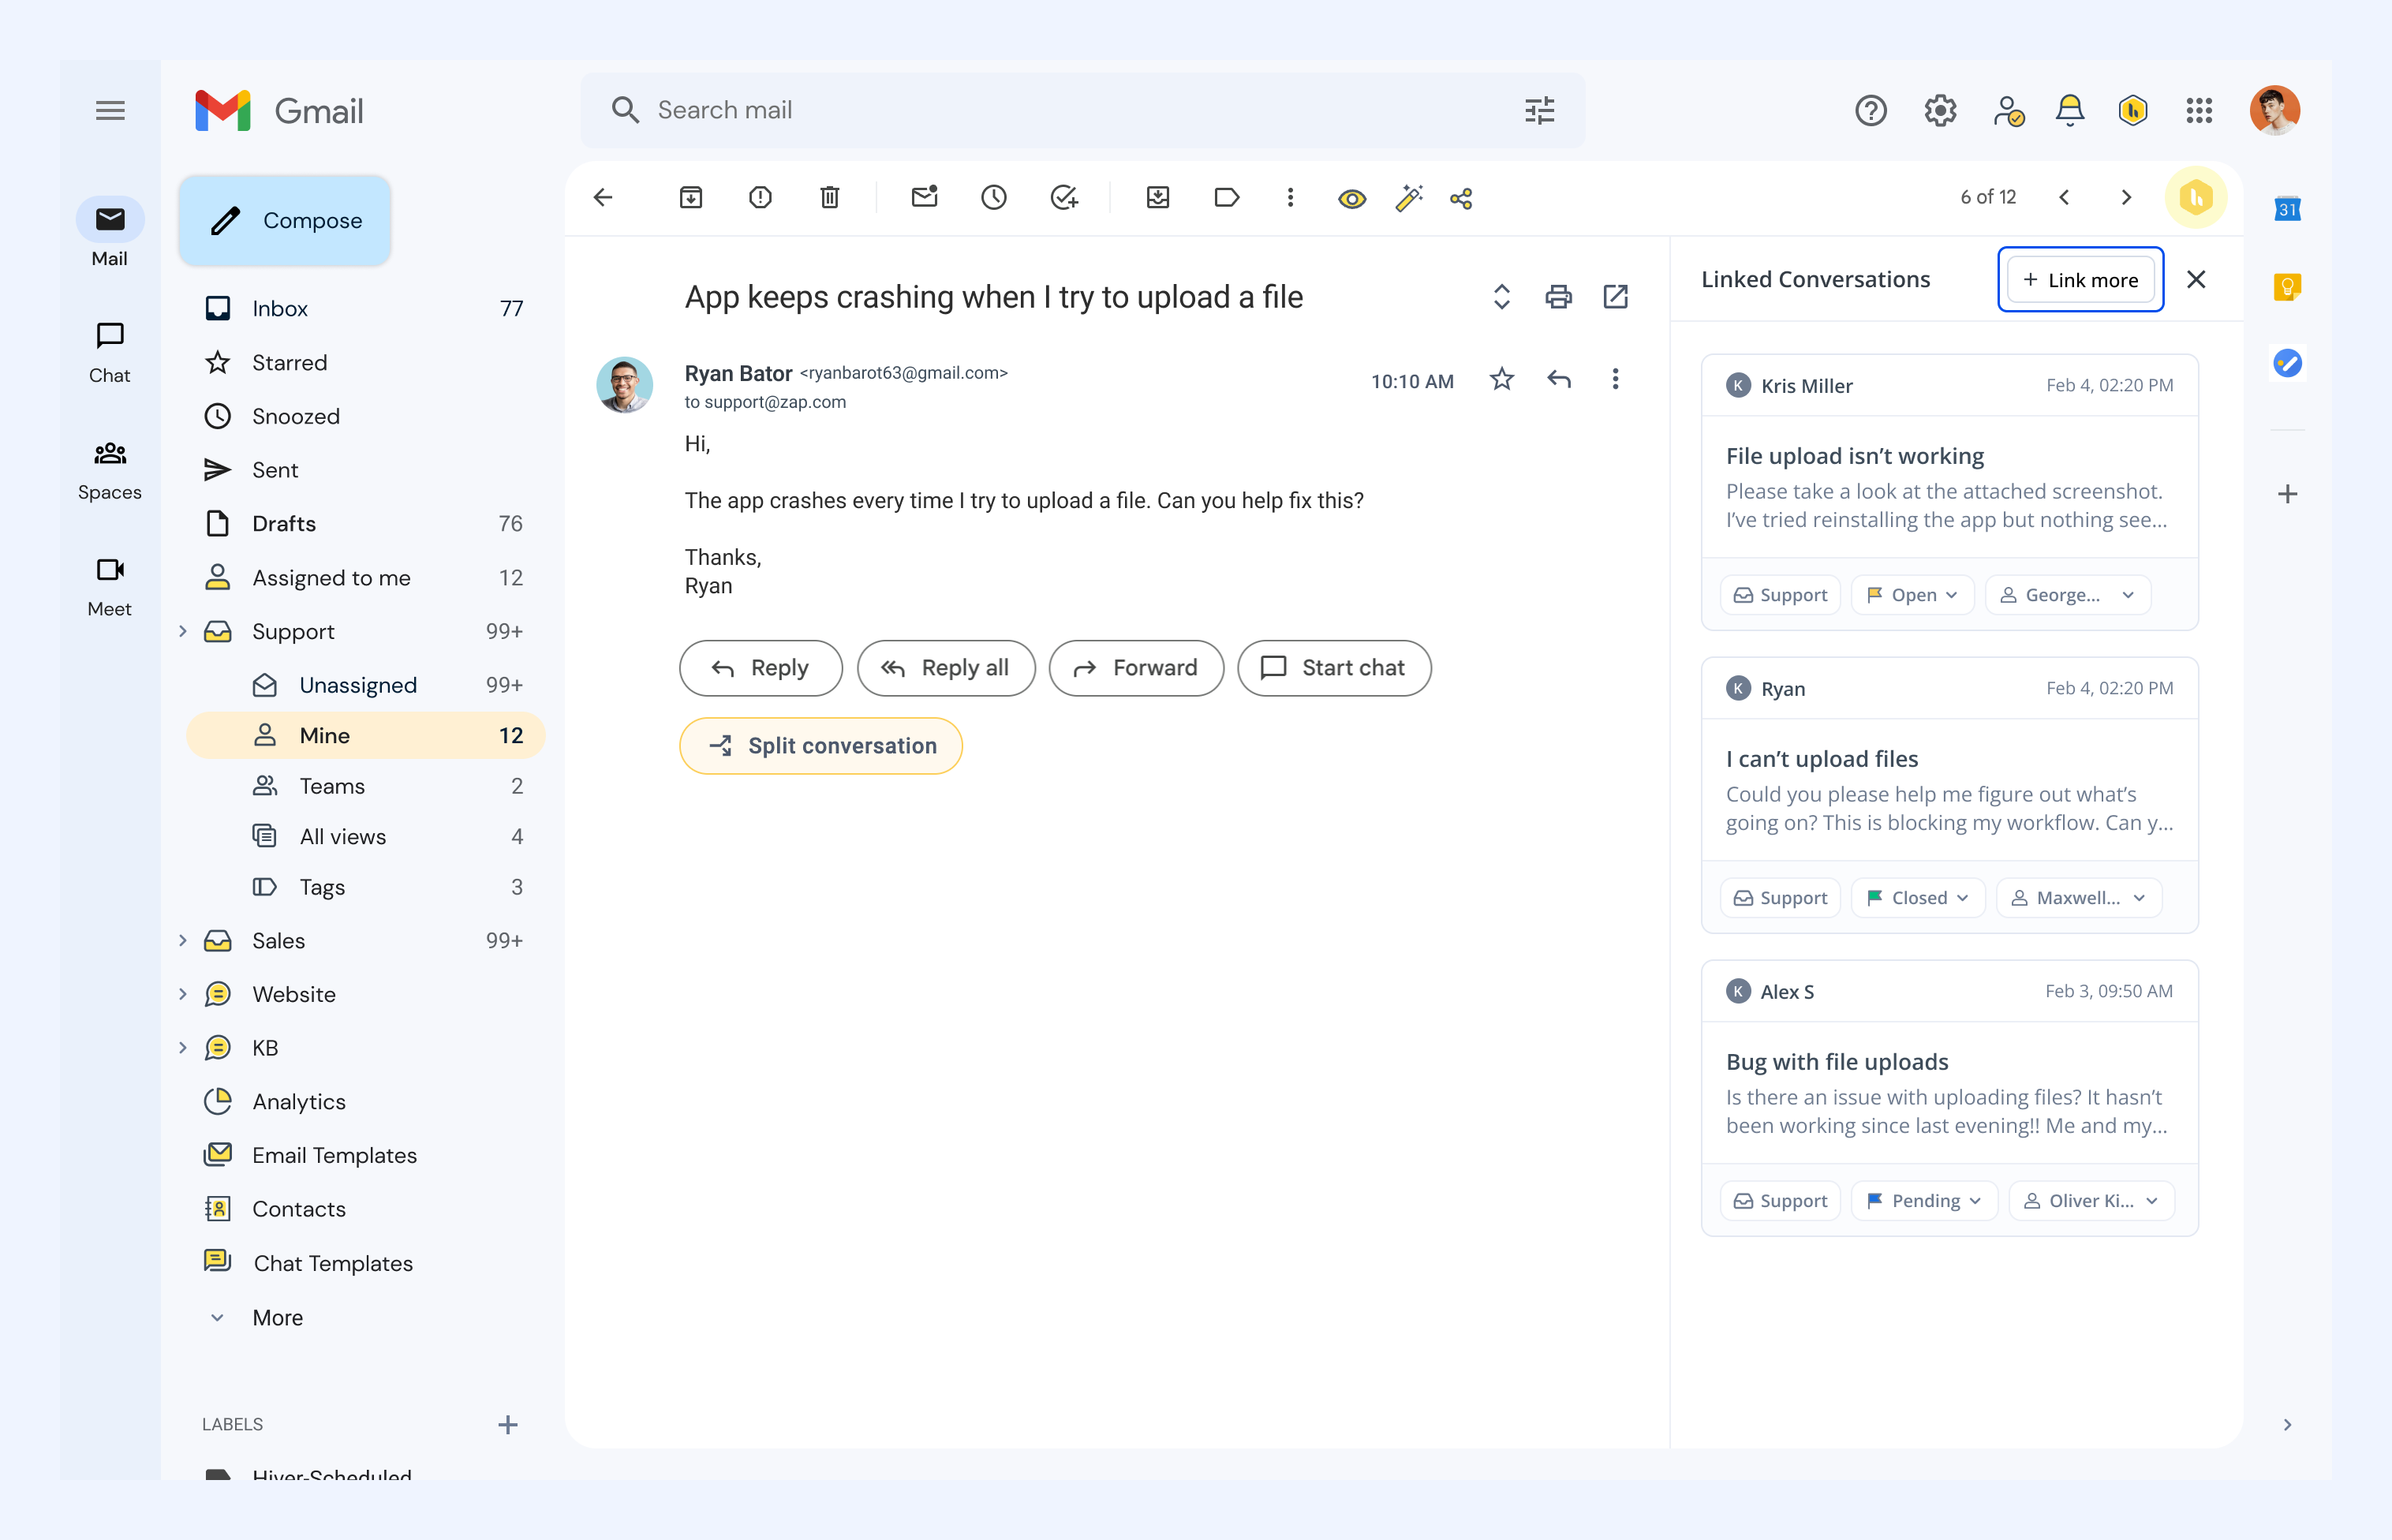Expand the KB folder
This screenshot has height=1540, width=2392.
click(x=183, y=1048)
